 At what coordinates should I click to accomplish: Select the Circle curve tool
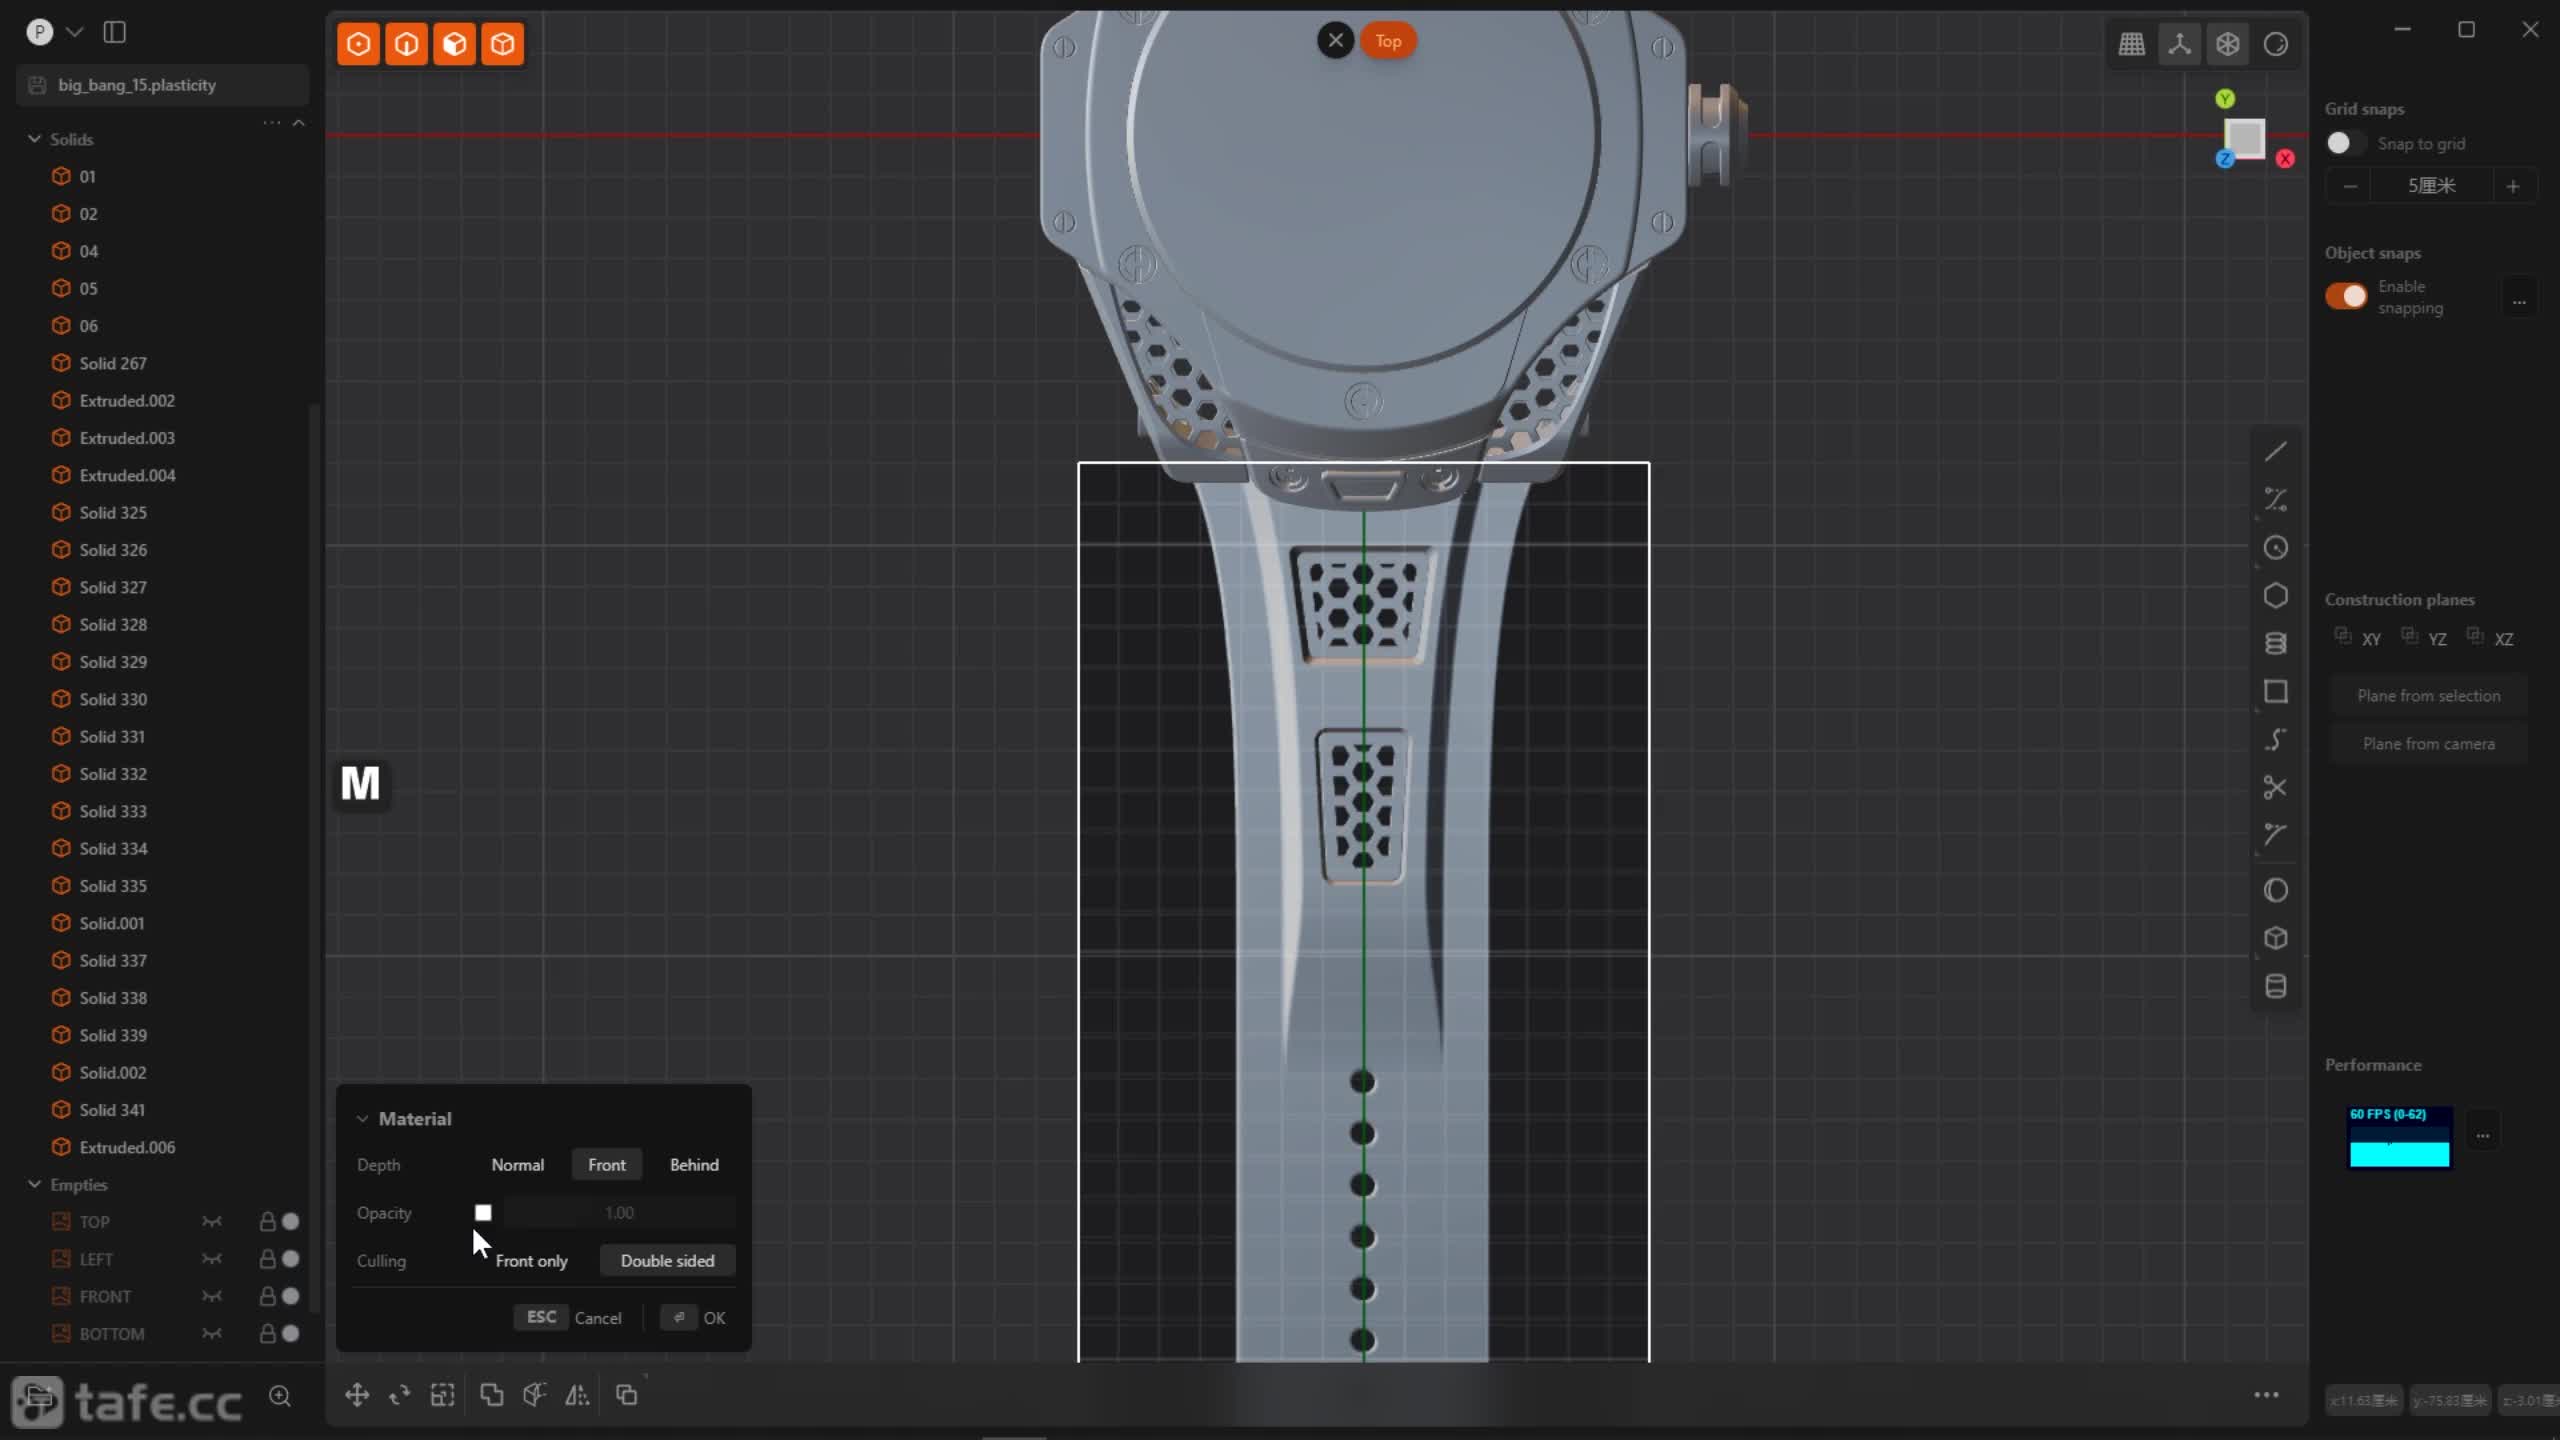[x=2275, y=548]
